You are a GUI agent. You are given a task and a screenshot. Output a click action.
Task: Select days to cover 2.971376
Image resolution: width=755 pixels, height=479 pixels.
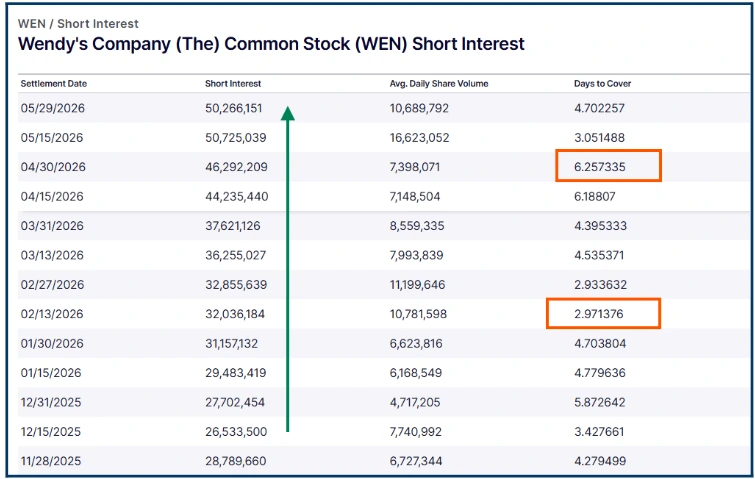pyautogui.click(x=599, y=314)
